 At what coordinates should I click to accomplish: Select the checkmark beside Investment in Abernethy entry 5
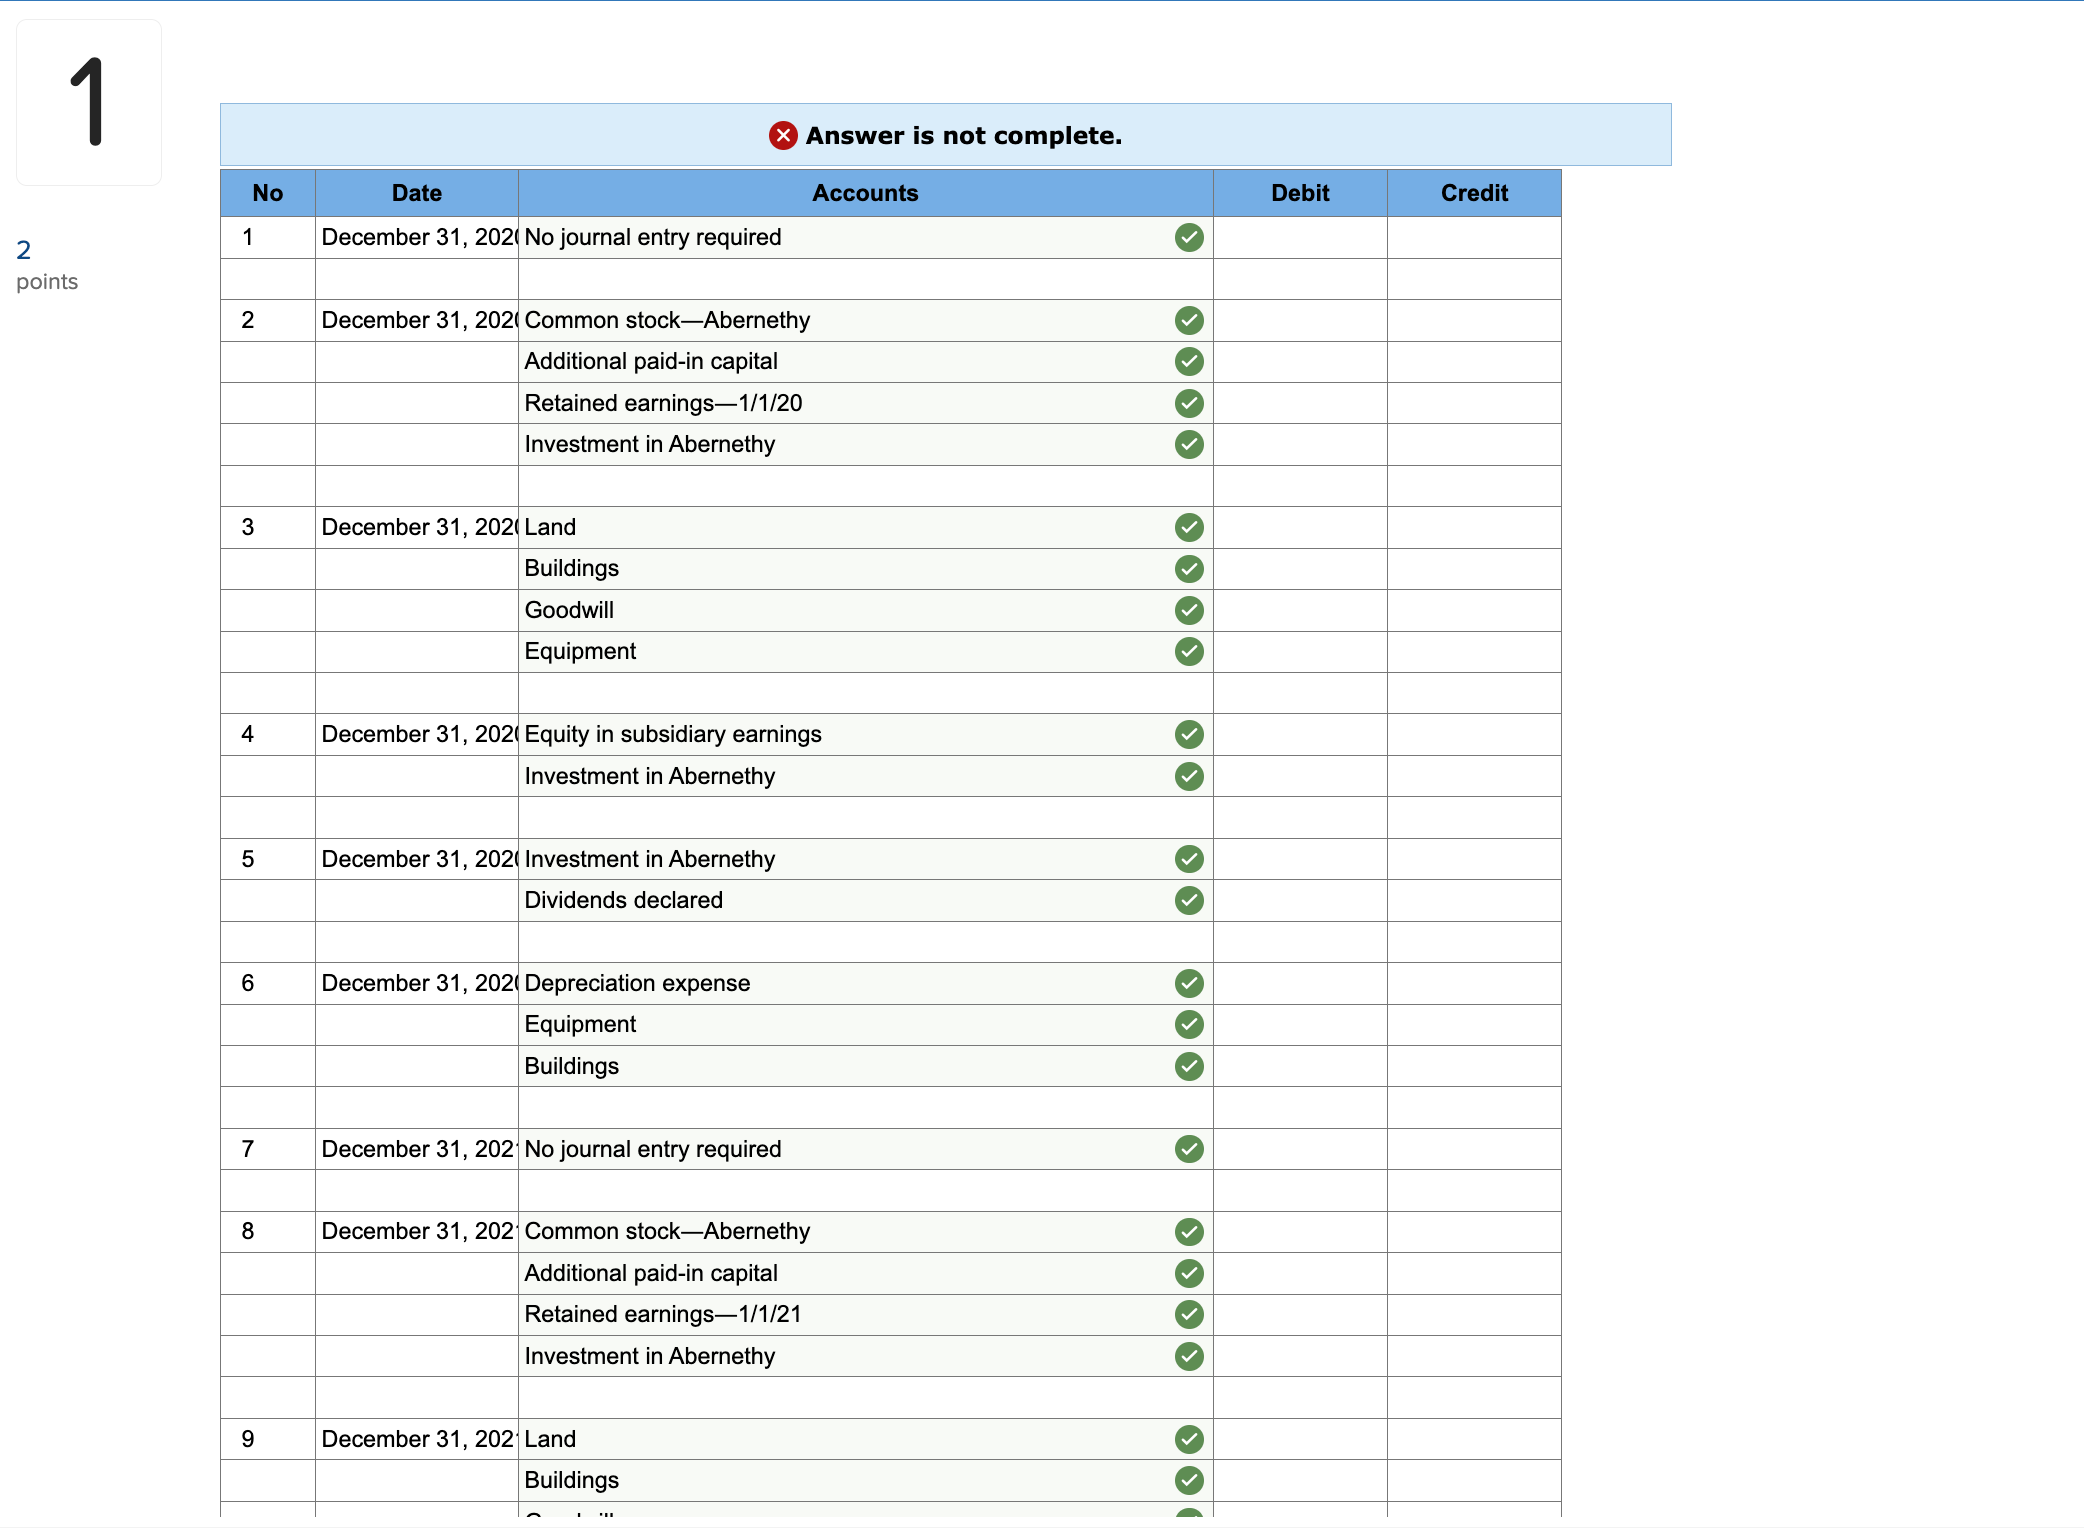(1189, 858)
